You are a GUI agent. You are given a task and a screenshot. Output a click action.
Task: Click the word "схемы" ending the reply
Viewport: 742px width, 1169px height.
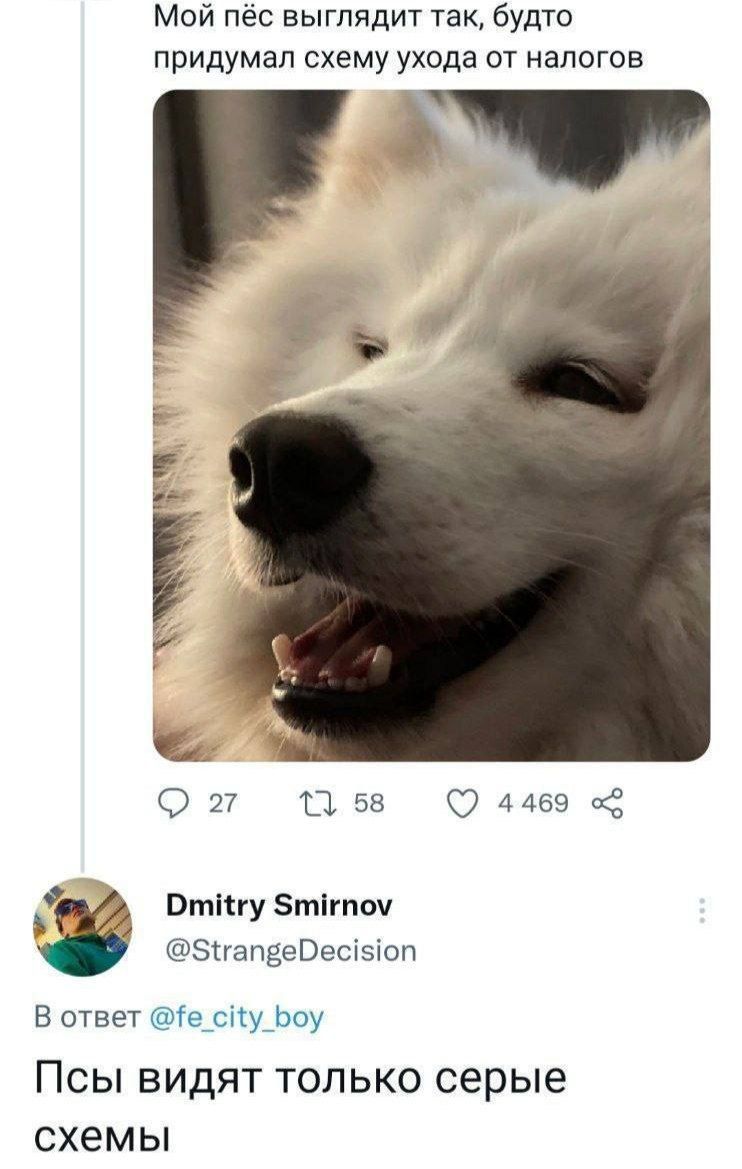click(x=98, y=1137)
